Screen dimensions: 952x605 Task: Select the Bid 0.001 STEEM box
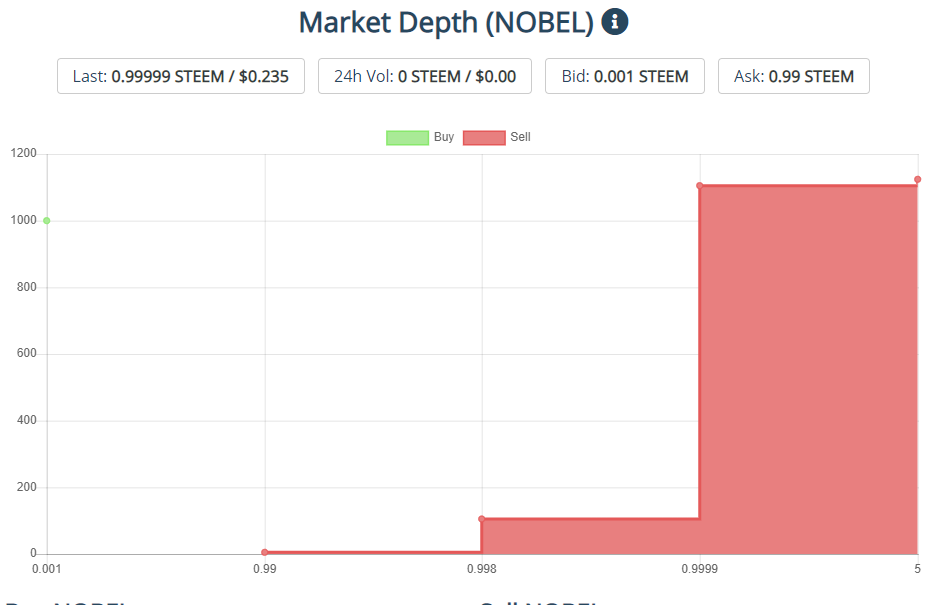[625, 76]
